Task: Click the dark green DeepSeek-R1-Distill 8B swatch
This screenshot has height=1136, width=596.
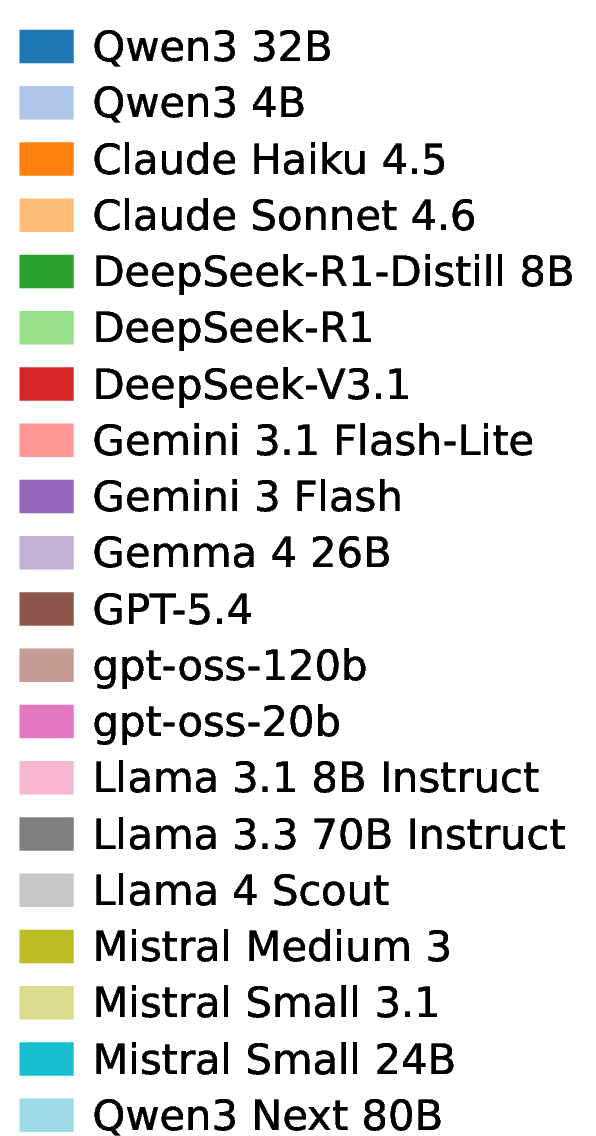Action: point(46,272)
